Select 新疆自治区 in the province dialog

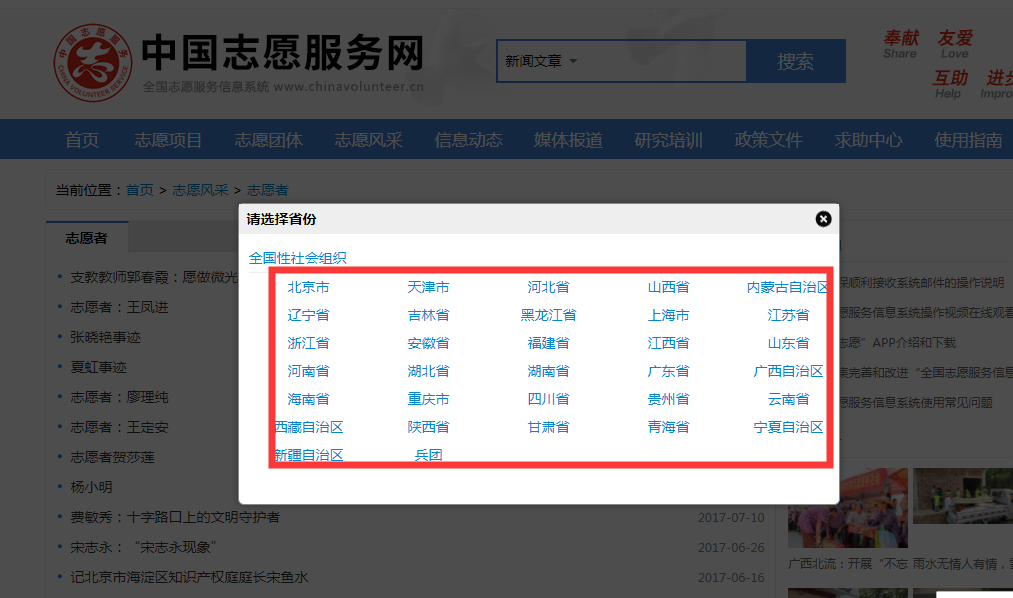(310, 454)
